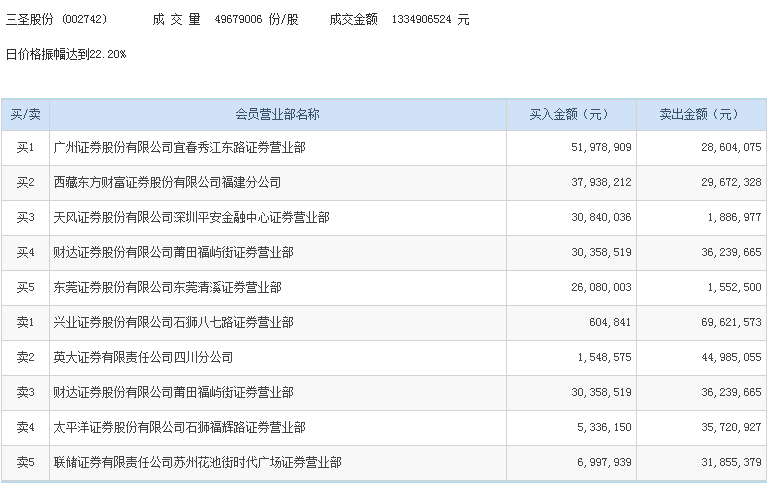Click 联储证券有限责任公司苏州花池街时代广场证券营业部

point(198,463)
